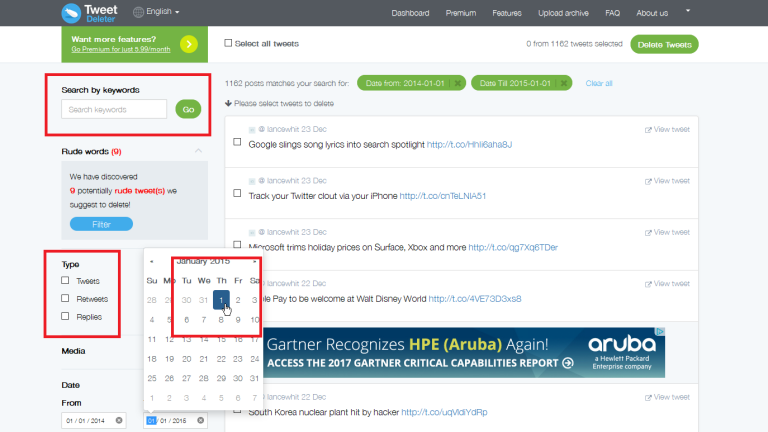
Task: Clear the From date 01/01/2014 field
Action: 119,420
